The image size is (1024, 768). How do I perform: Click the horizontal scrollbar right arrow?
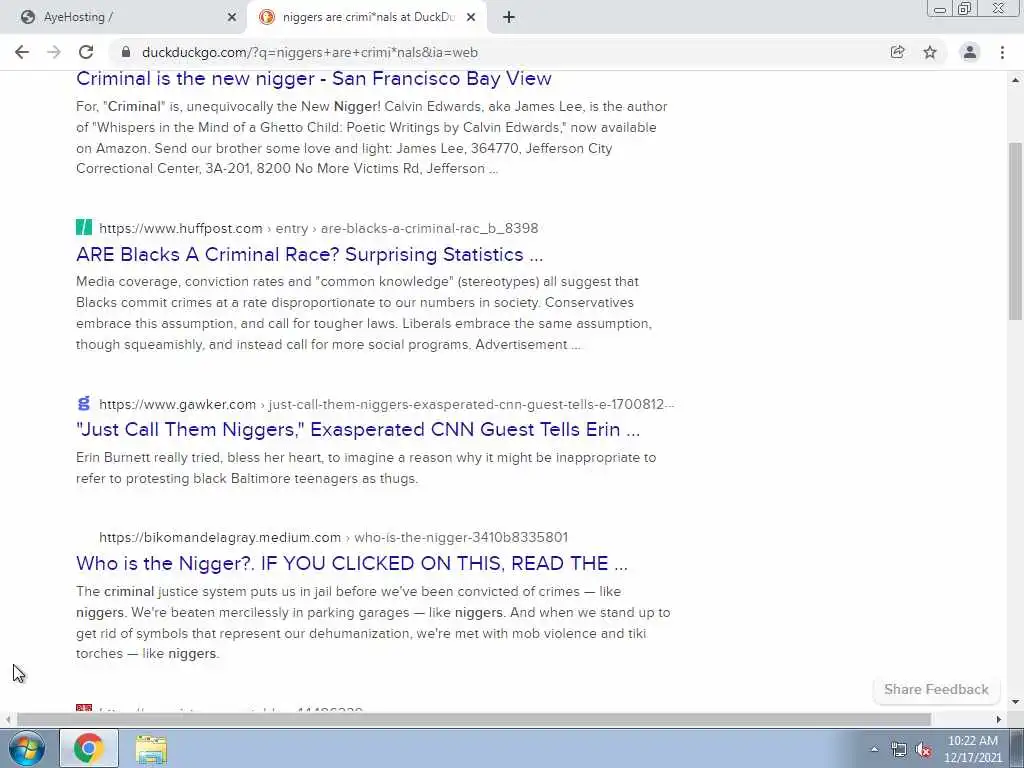[x=999, y=720]
